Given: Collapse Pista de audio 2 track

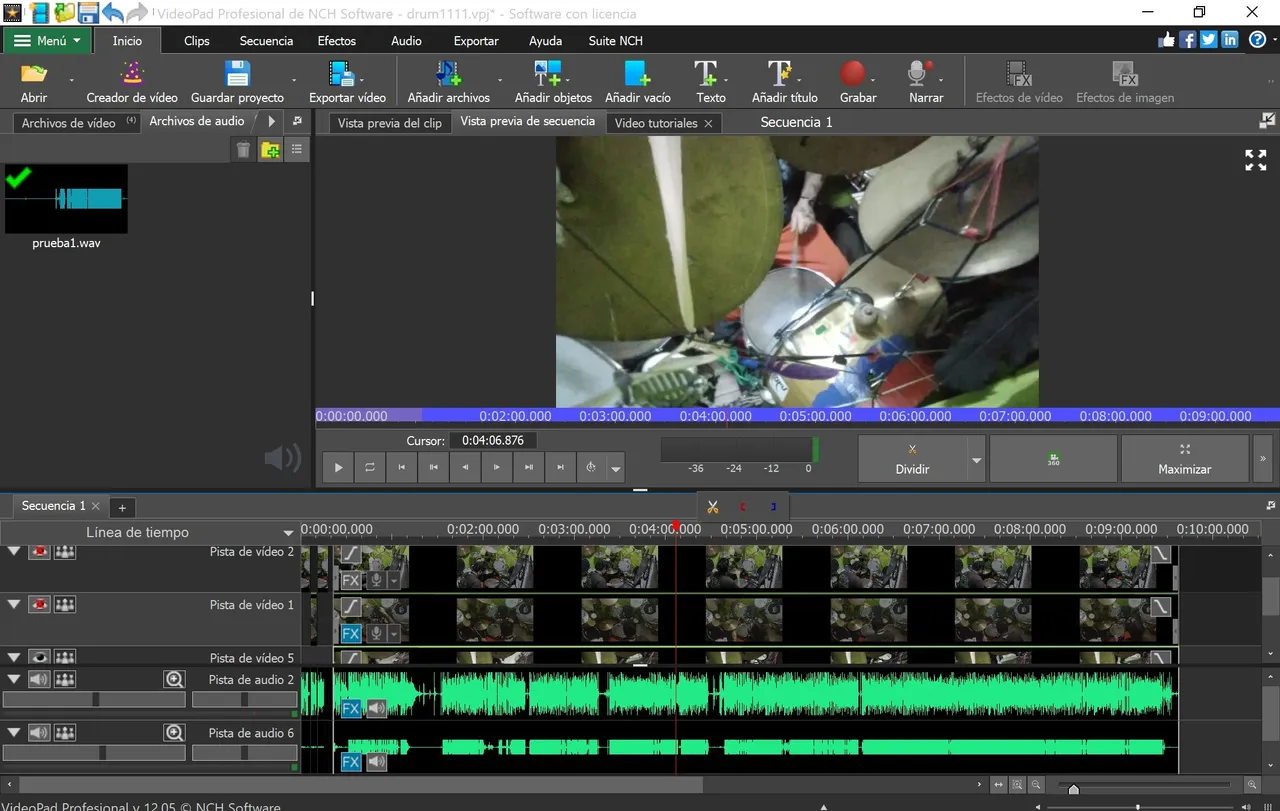Looking at the screenshot, I should pyautogui.click(x=14, y=679).
